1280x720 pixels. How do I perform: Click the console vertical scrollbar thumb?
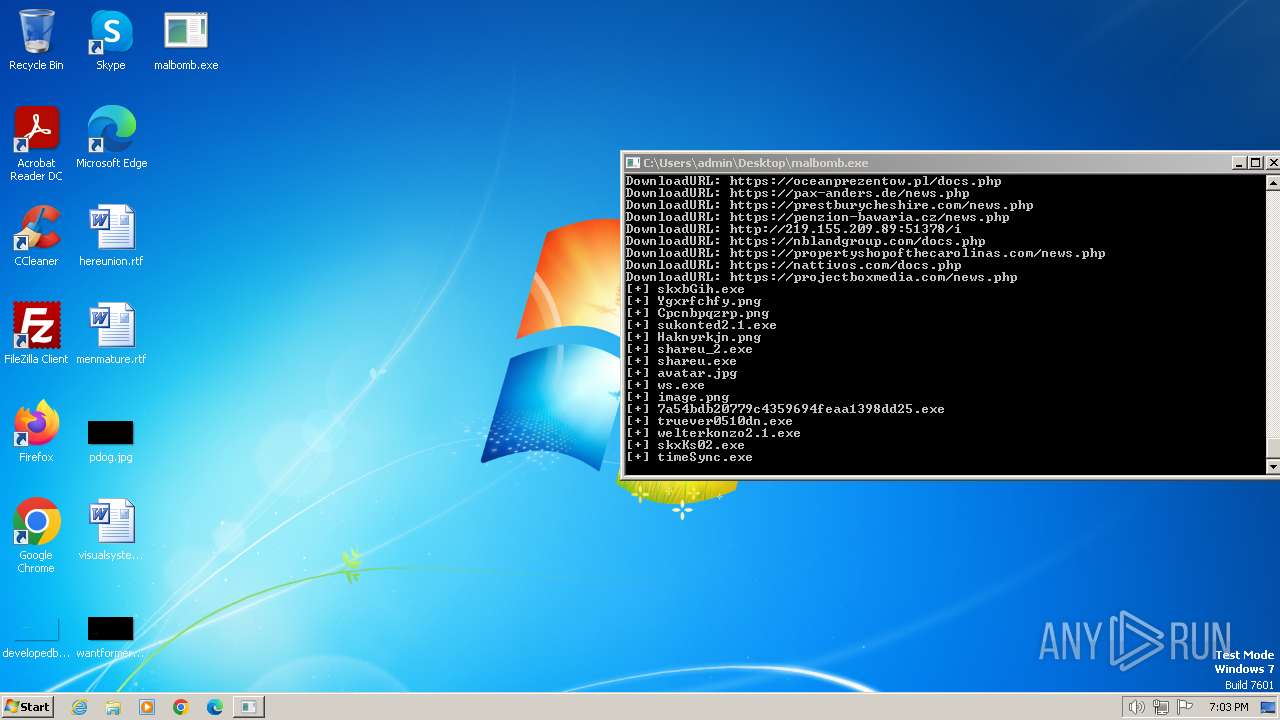(x=1273, y=448)
